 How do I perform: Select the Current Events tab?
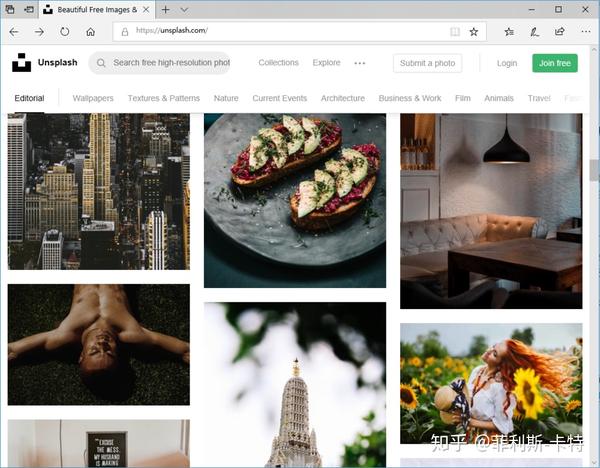(280, 98)
